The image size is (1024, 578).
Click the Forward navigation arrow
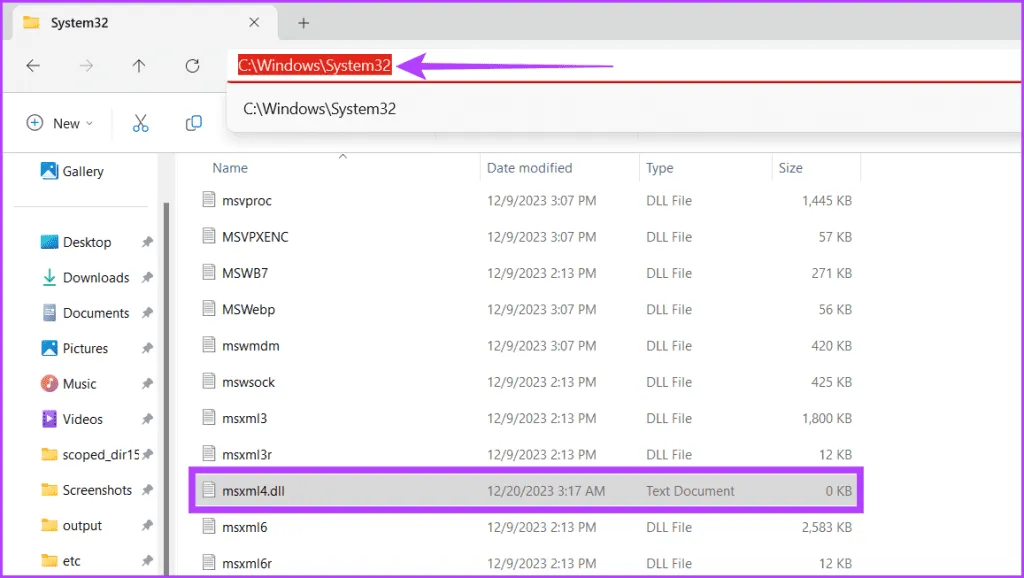(x=86, y=66)
